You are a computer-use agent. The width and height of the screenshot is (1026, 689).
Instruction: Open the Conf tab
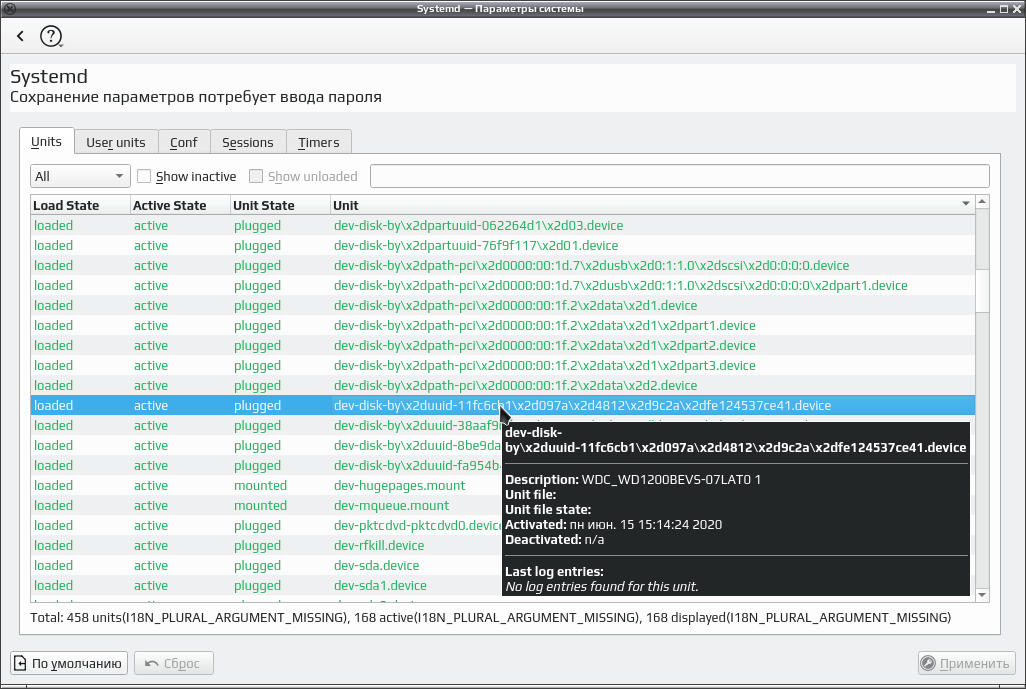pos(184,142)
